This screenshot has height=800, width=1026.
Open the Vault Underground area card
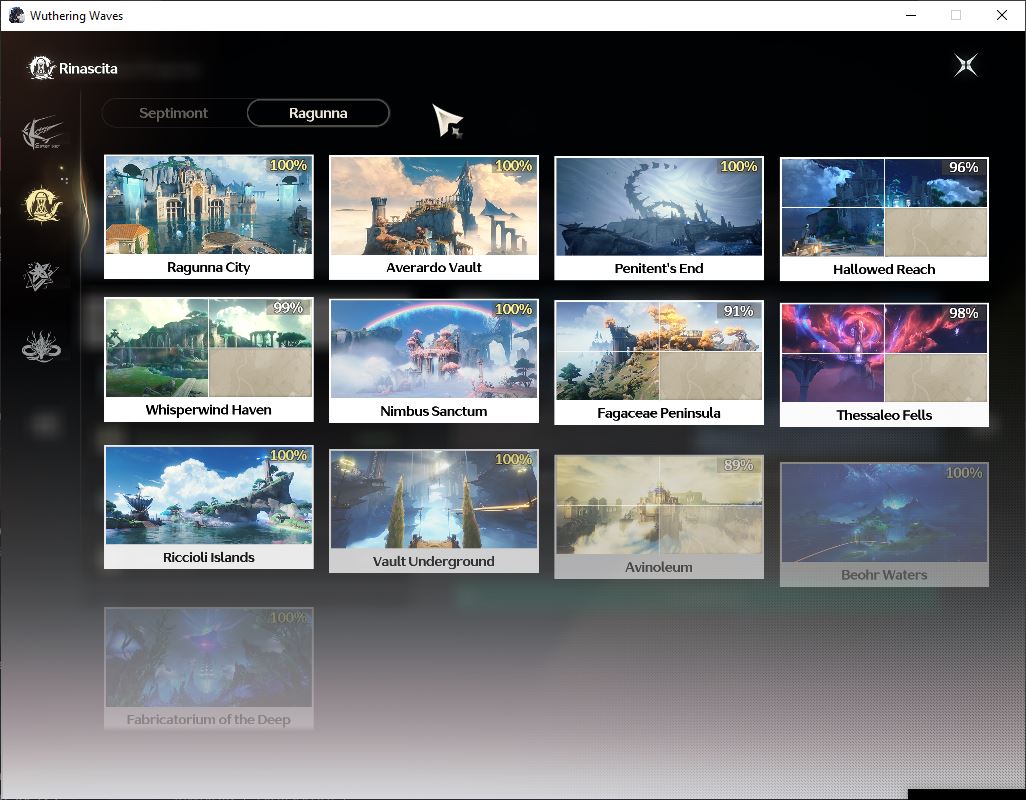coord(434,511)
